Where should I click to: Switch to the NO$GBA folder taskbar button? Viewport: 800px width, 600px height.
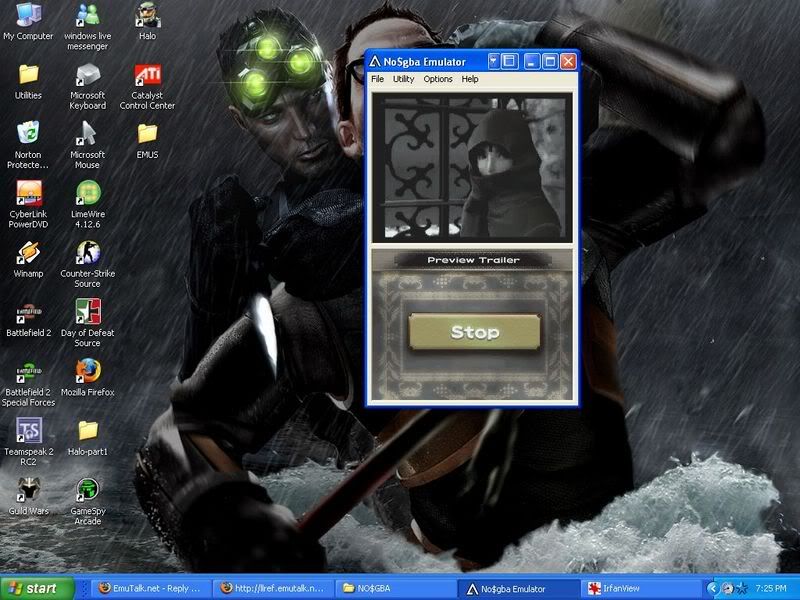click(396, 589)
